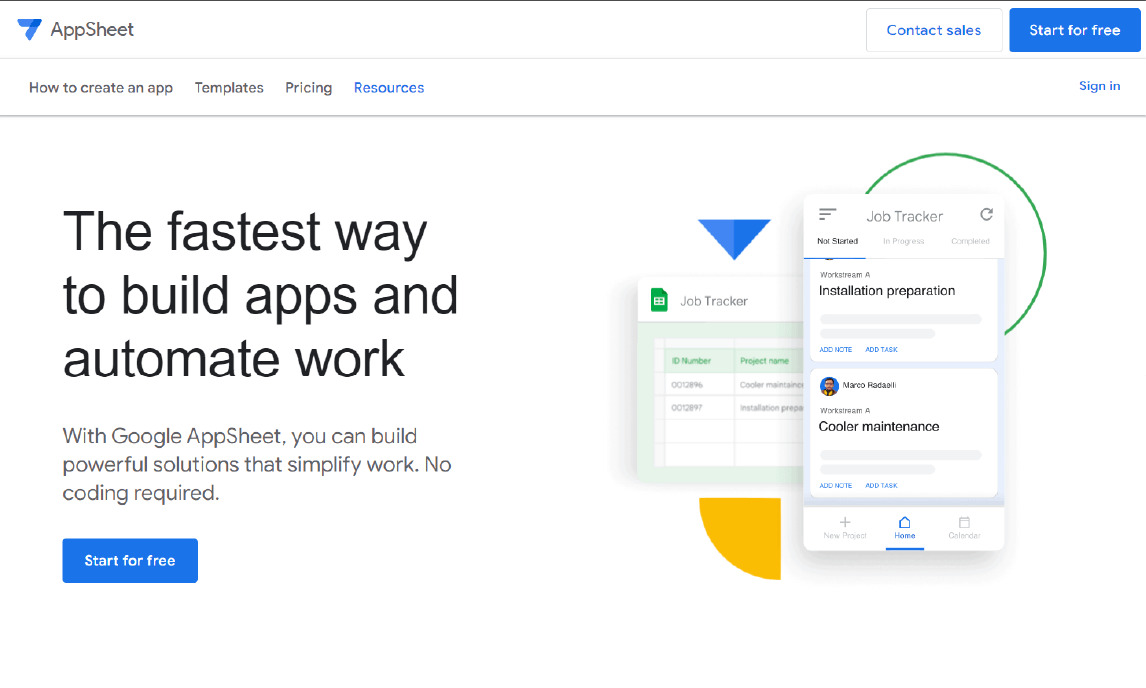Click the AppSheet logo icon
Image resolution: width=1146 pixels, height=688 pixels.
[x=29, y=29]
